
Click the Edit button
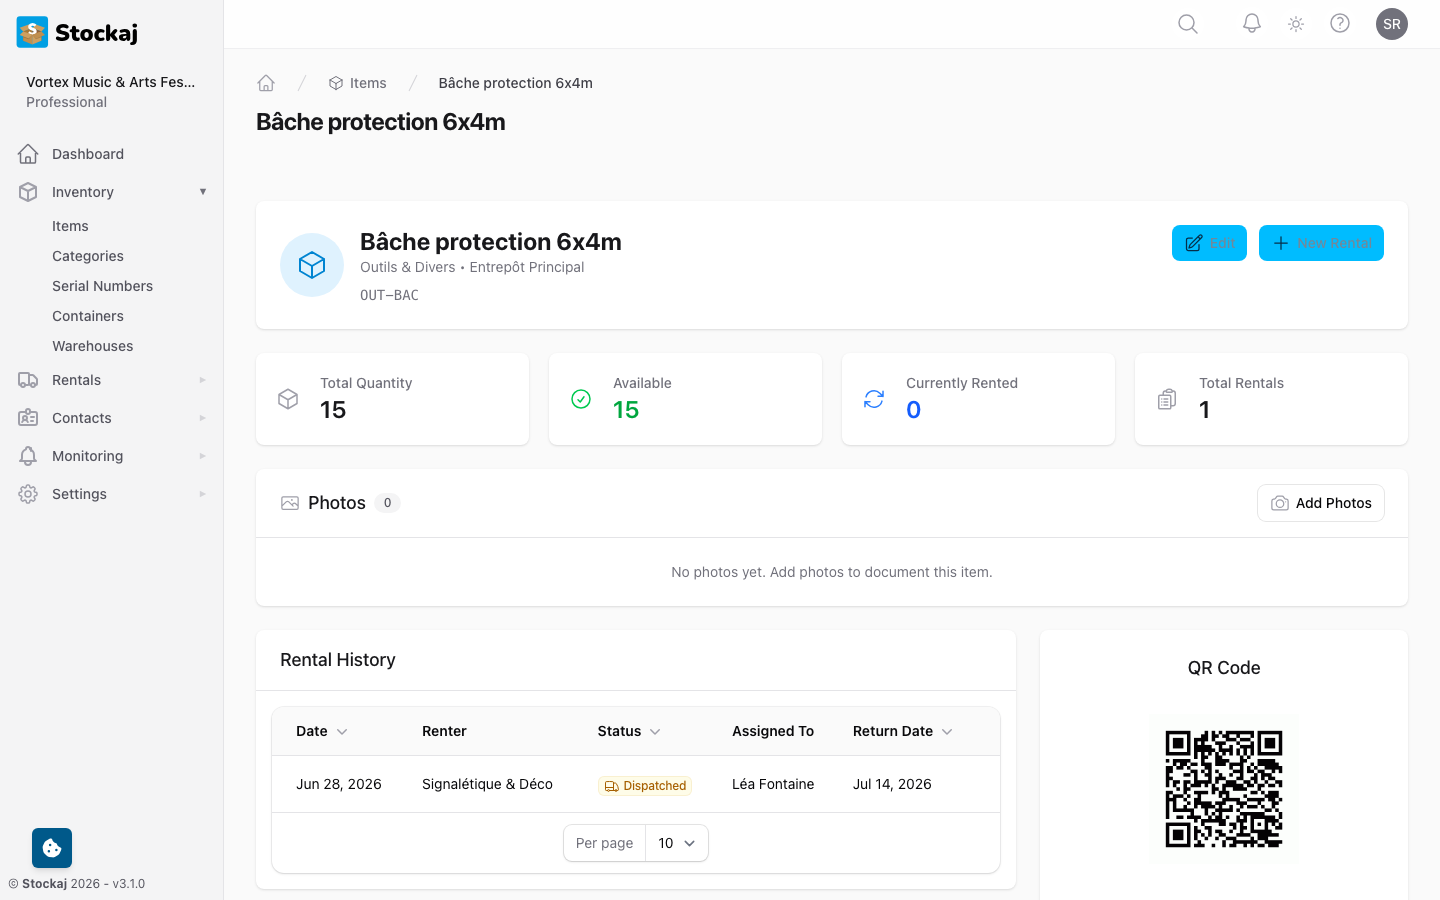[x=1209, y=243]
